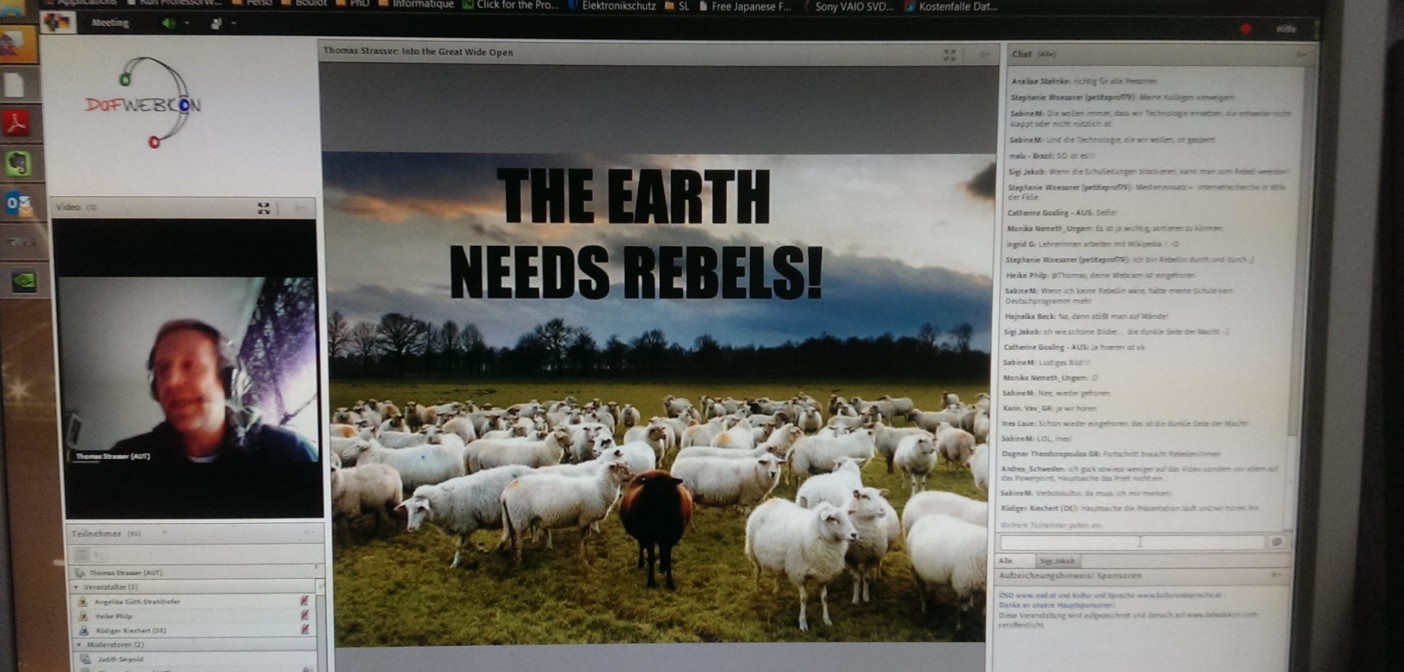Collapse the Veranstalter group
The width and height of the screenshot is (1404, 672).
click(x=76, y=586)
